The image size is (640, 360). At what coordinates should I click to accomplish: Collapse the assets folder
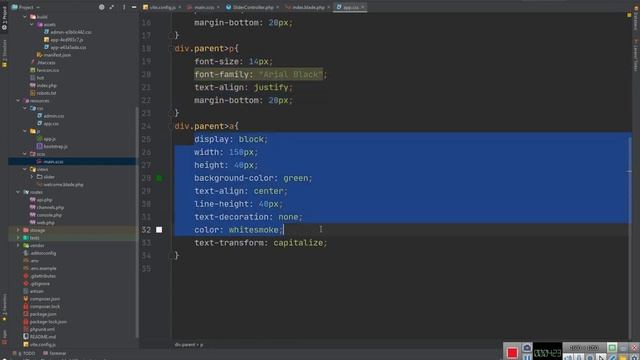pos(32,24)
